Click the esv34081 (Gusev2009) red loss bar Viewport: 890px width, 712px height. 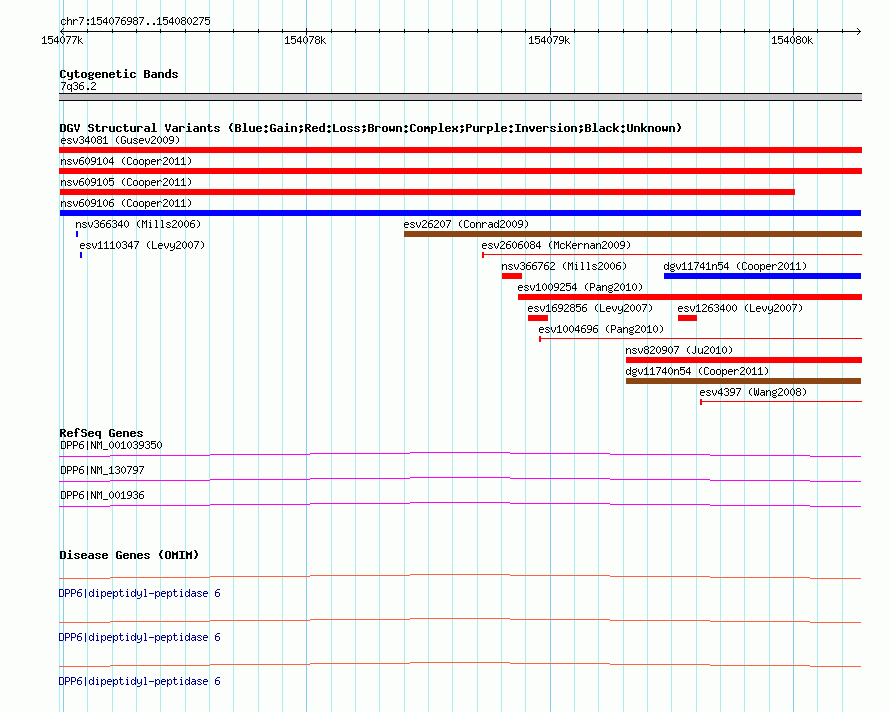(460, 150)
